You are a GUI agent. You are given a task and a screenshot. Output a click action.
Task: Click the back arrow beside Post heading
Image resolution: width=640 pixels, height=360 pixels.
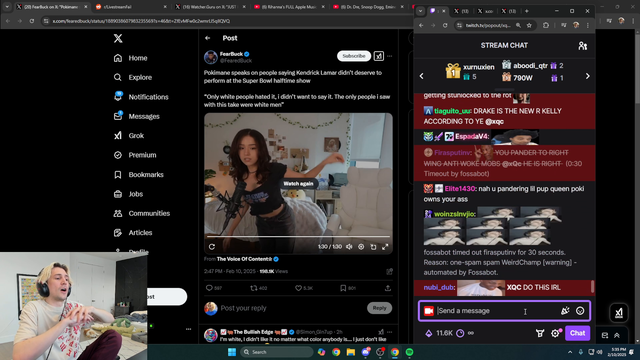(208, 38)
